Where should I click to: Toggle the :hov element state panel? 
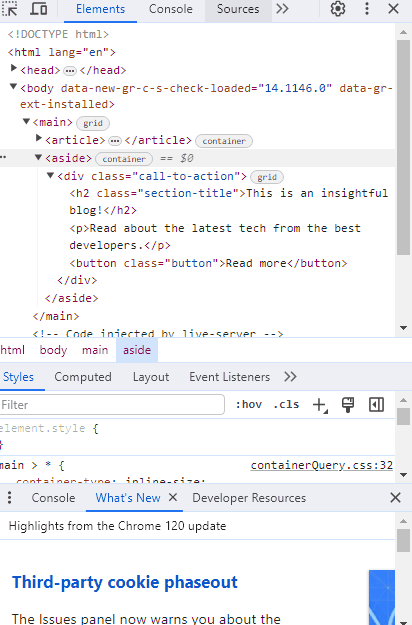click(x=249, y=405)
